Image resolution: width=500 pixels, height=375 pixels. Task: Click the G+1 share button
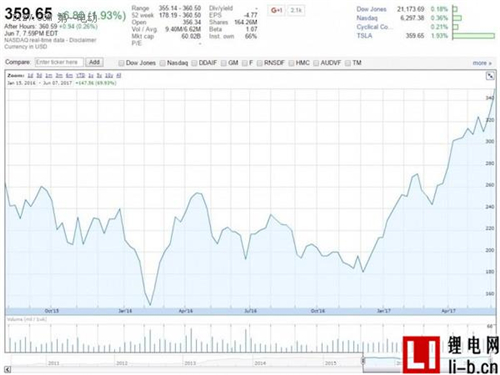point(276,10)
